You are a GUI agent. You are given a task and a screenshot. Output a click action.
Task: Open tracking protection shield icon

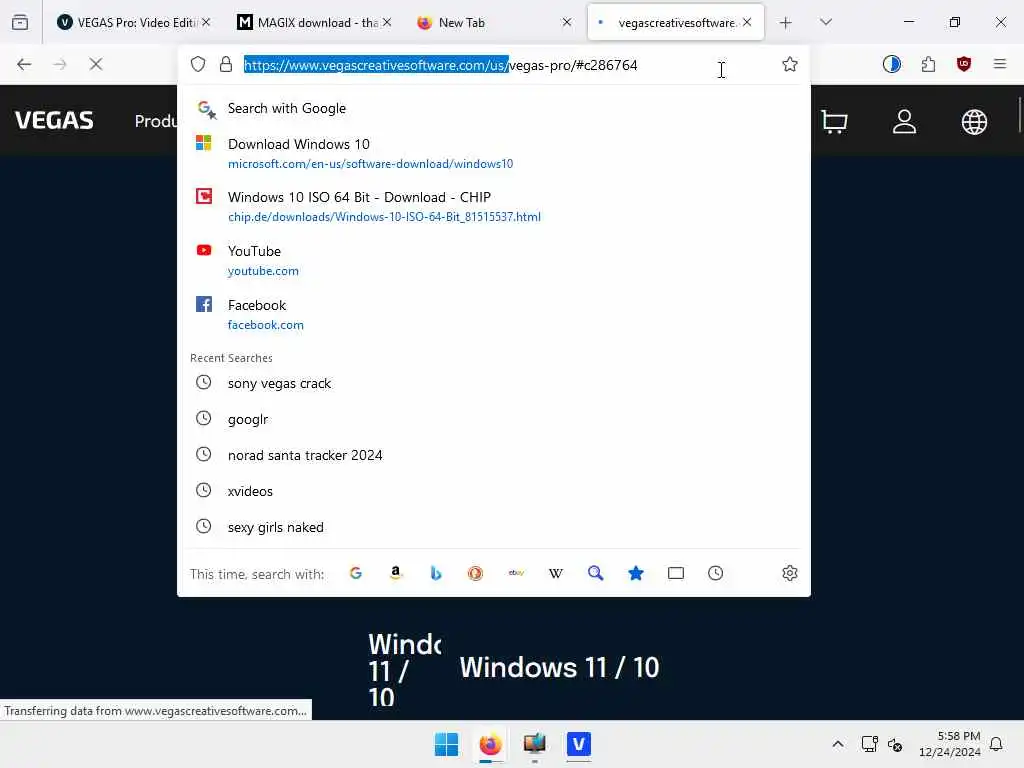click(198, 64)
